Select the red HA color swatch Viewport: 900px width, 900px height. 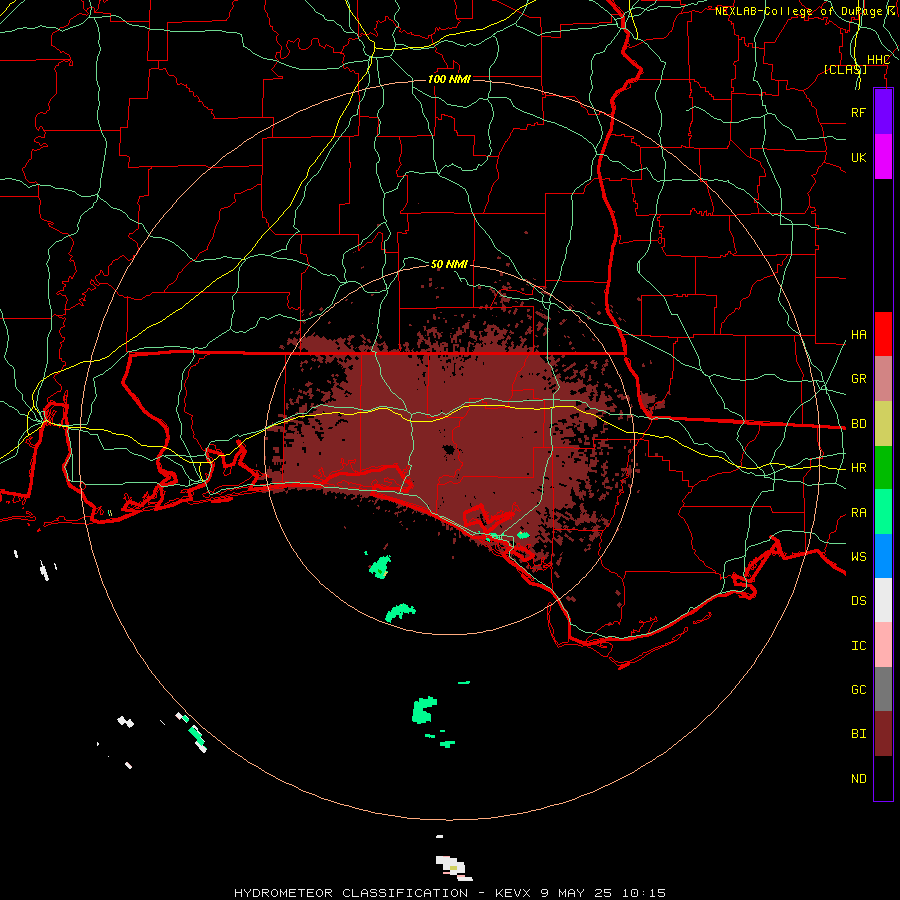(x=883, y=334)
